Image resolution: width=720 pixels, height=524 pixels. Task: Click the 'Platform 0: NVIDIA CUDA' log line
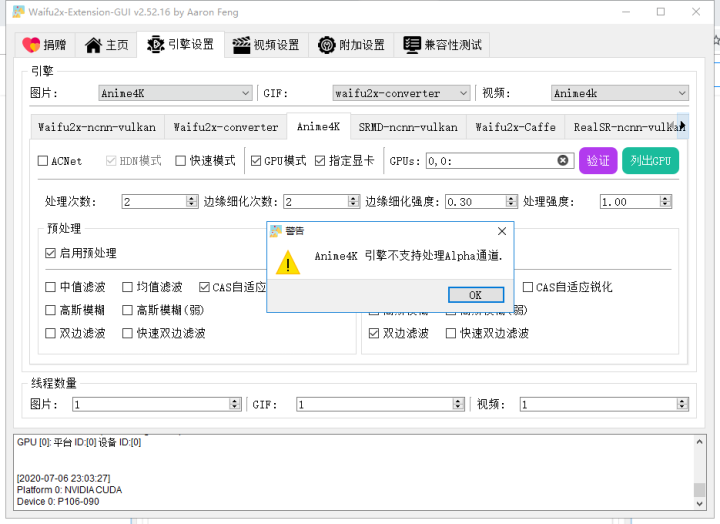[x=69, y=490]
